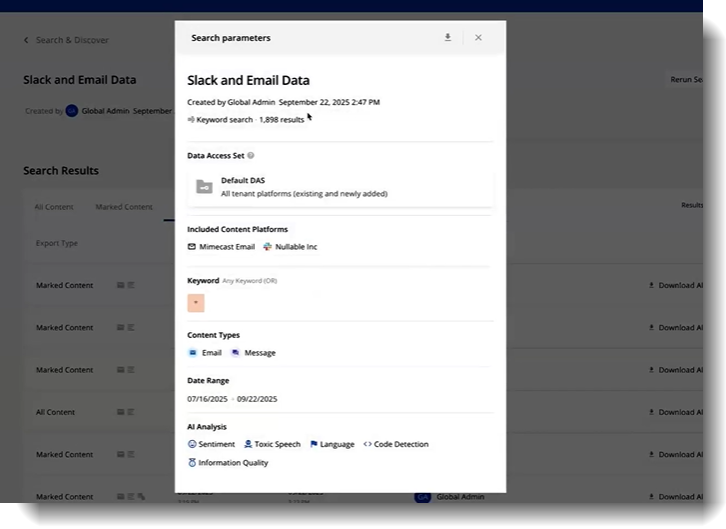Click the Toxic Speech icon
This screenshot has height=529, width=726.
(x=248, y=444)
